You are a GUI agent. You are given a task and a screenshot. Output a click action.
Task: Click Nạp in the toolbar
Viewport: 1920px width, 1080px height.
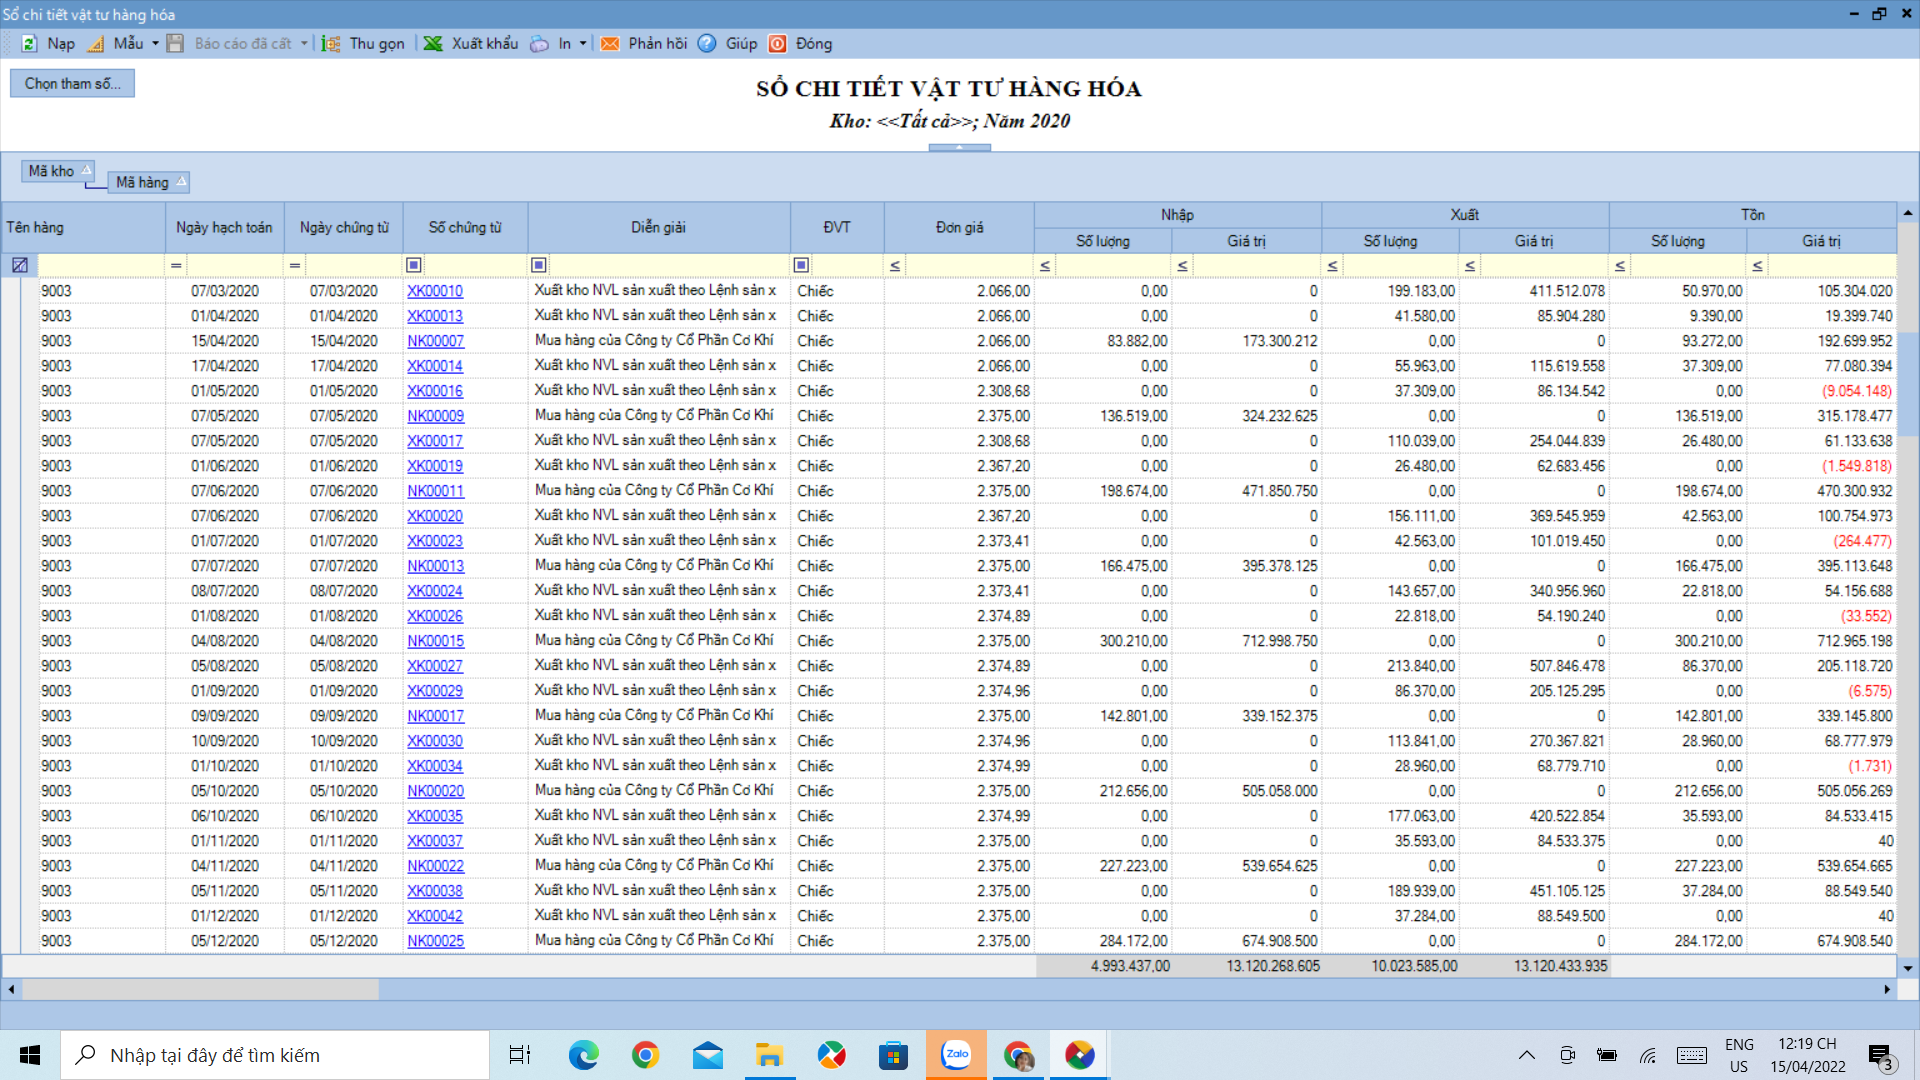point(61,44)
